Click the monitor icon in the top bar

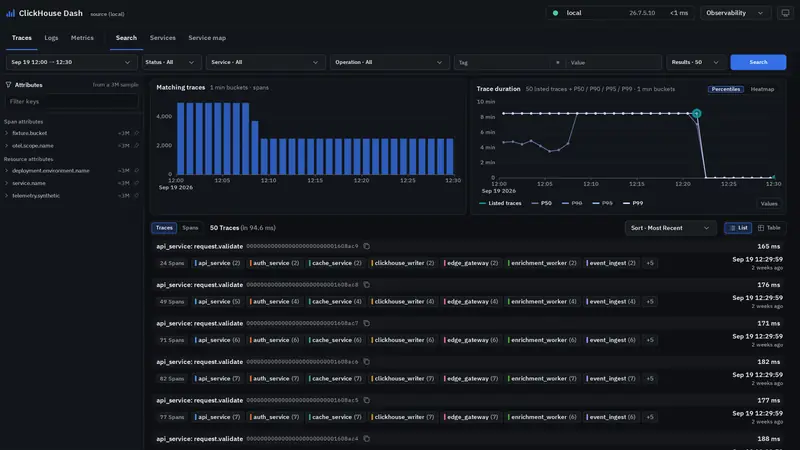(x=785, y=13)
